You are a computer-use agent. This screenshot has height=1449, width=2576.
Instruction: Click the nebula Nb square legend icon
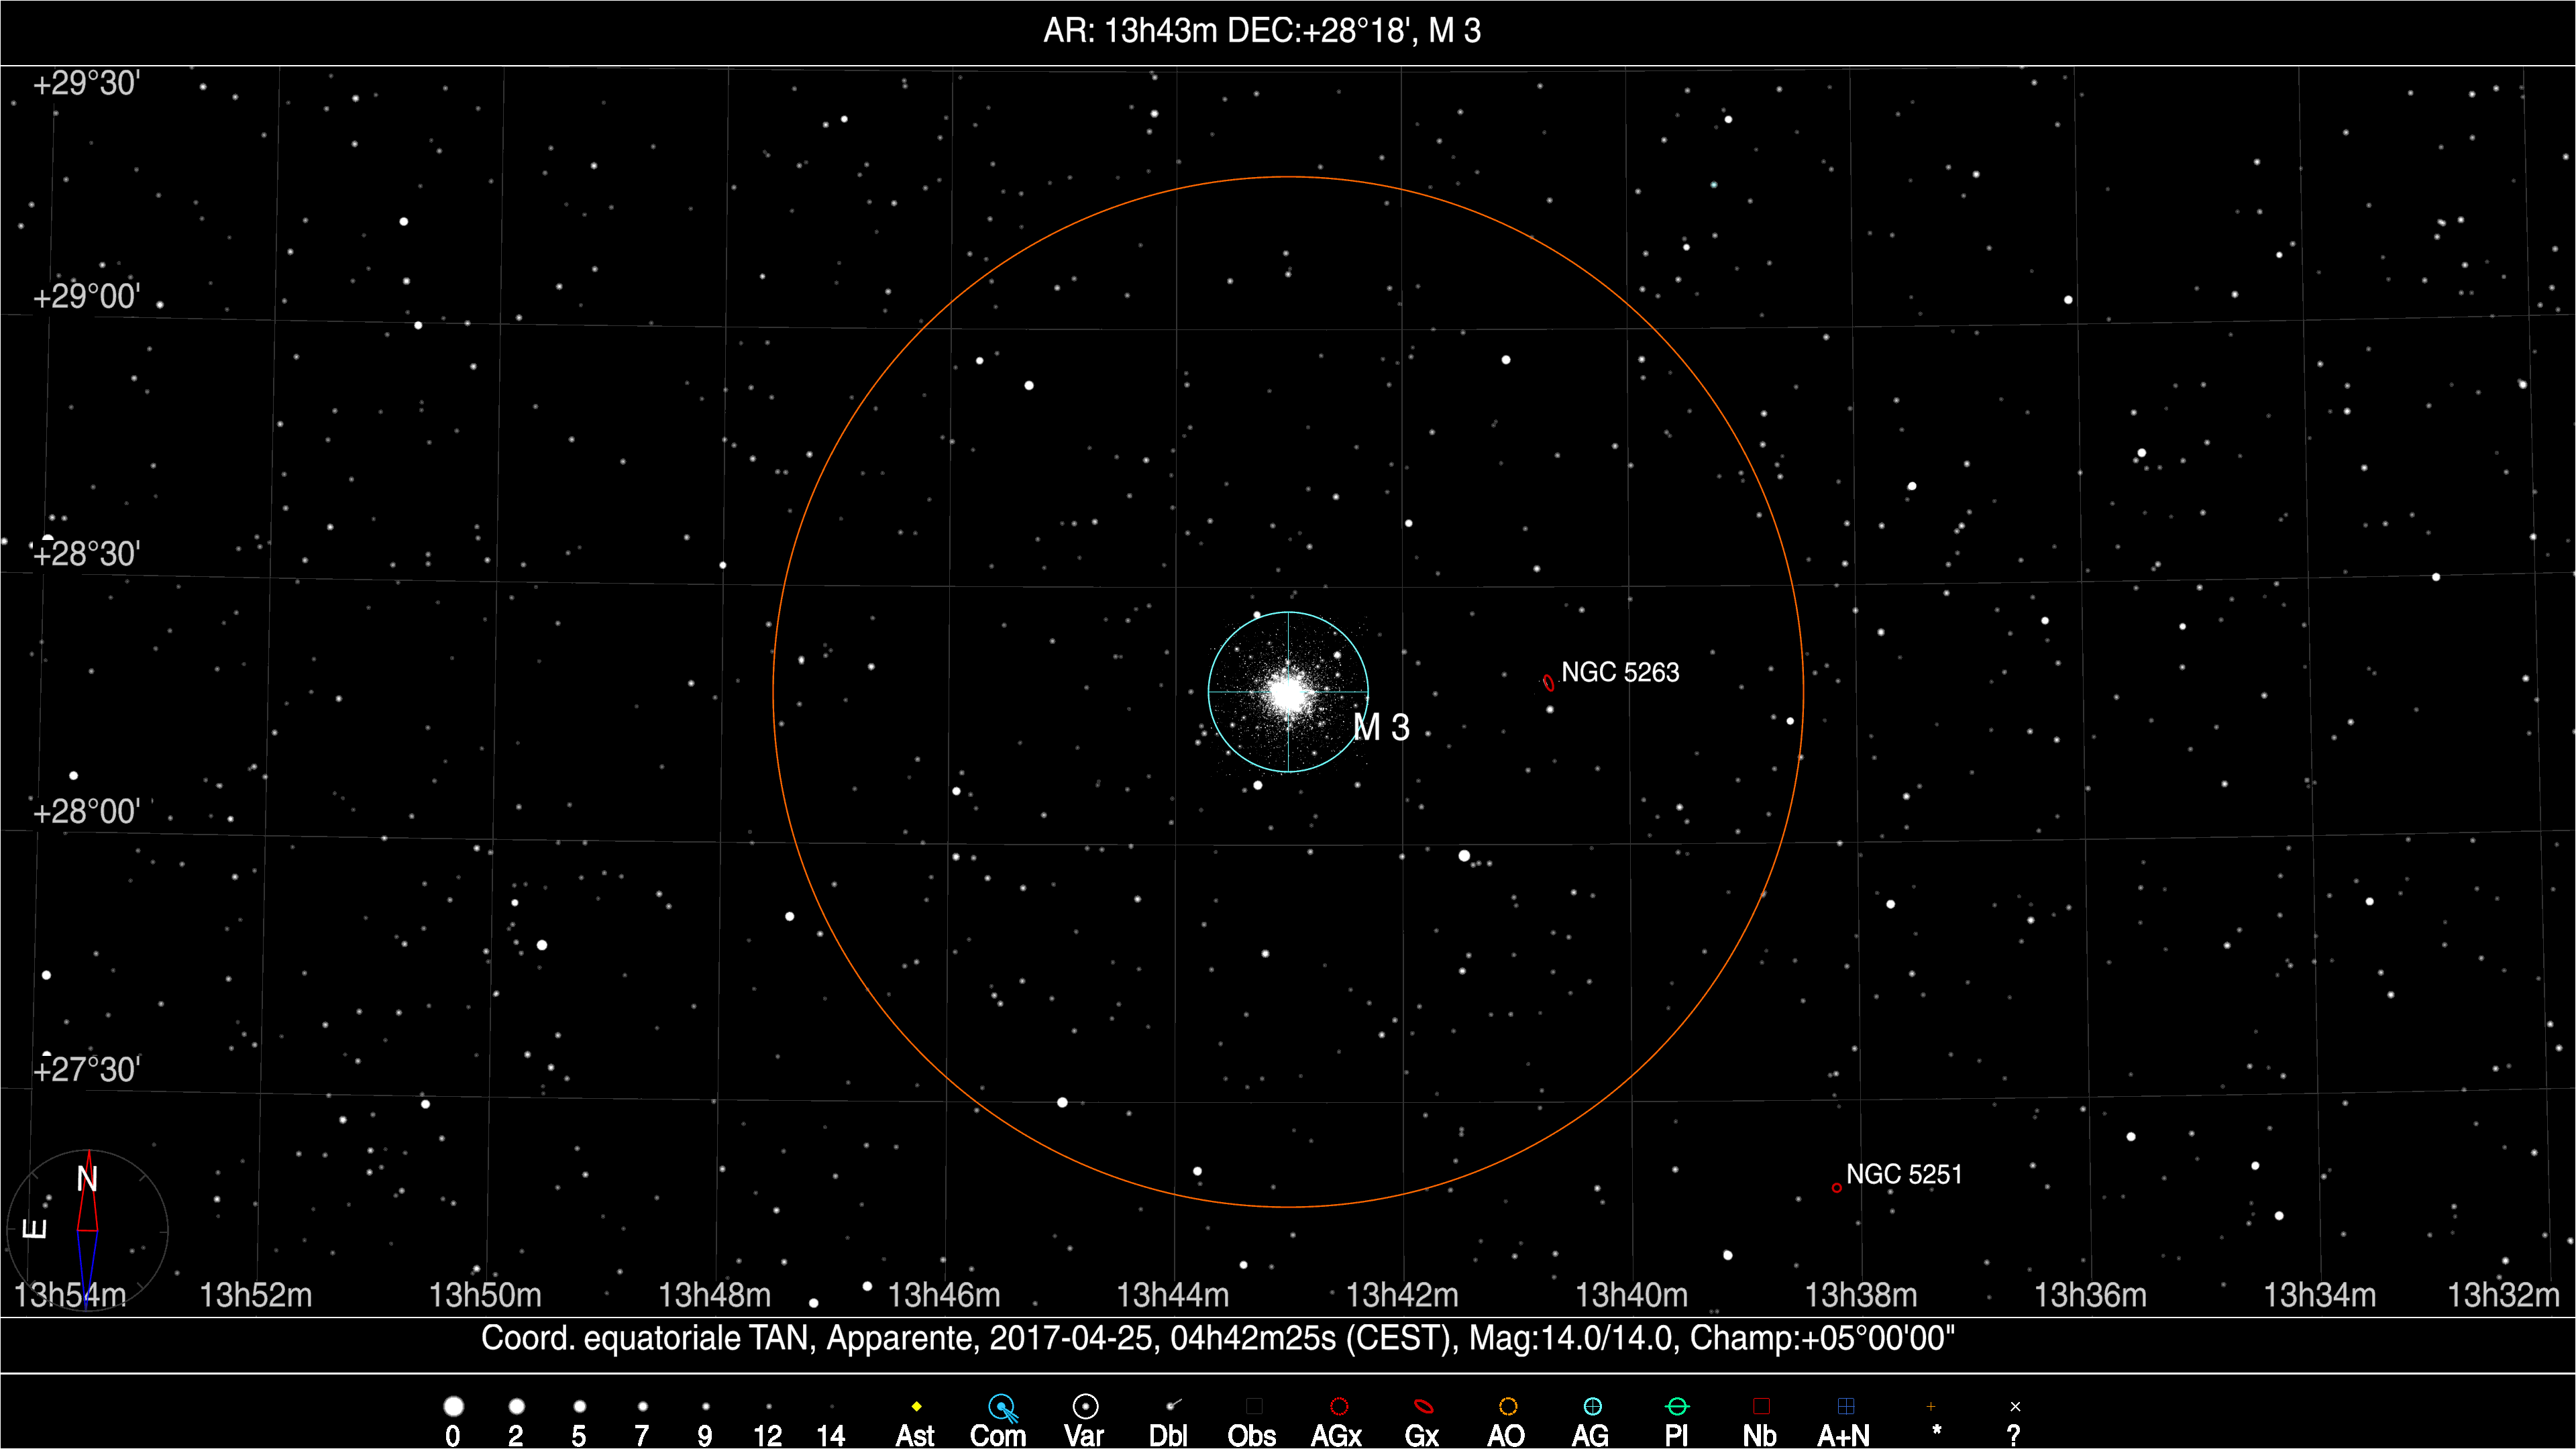[x=1761, y=1406]
